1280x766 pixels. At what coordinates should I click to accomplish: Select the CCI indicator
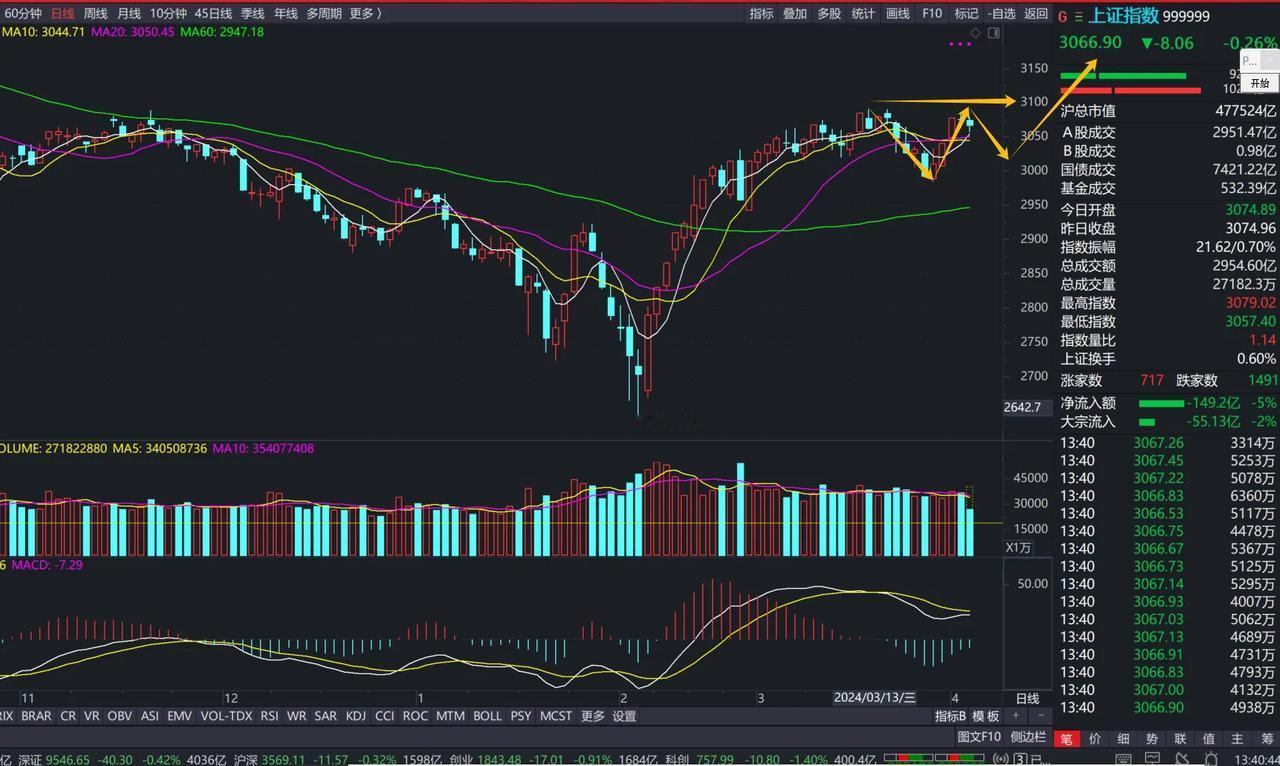[x=385, y=716]
